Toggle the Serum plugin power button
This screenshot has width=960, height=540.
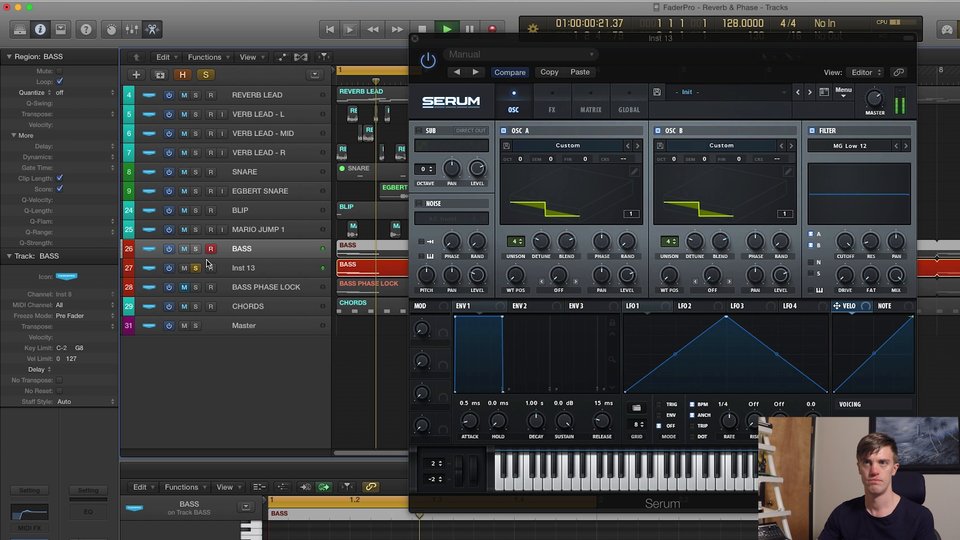coord(428,61)
